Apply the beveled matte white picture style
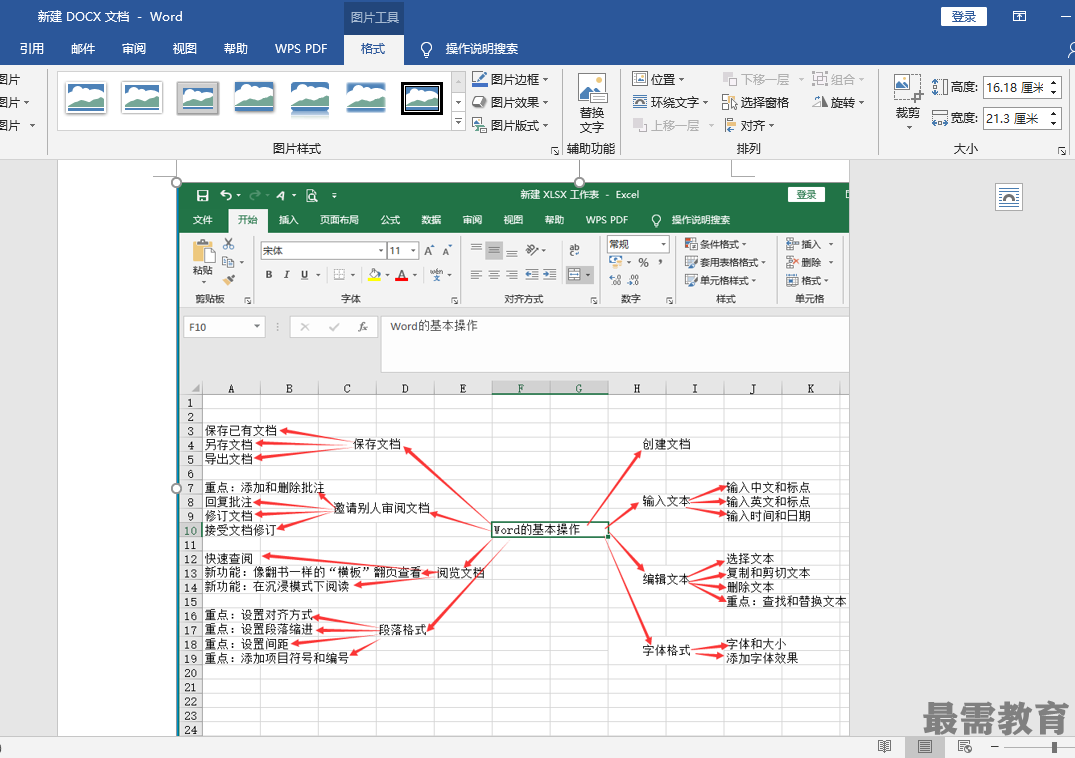 [142, 98]
